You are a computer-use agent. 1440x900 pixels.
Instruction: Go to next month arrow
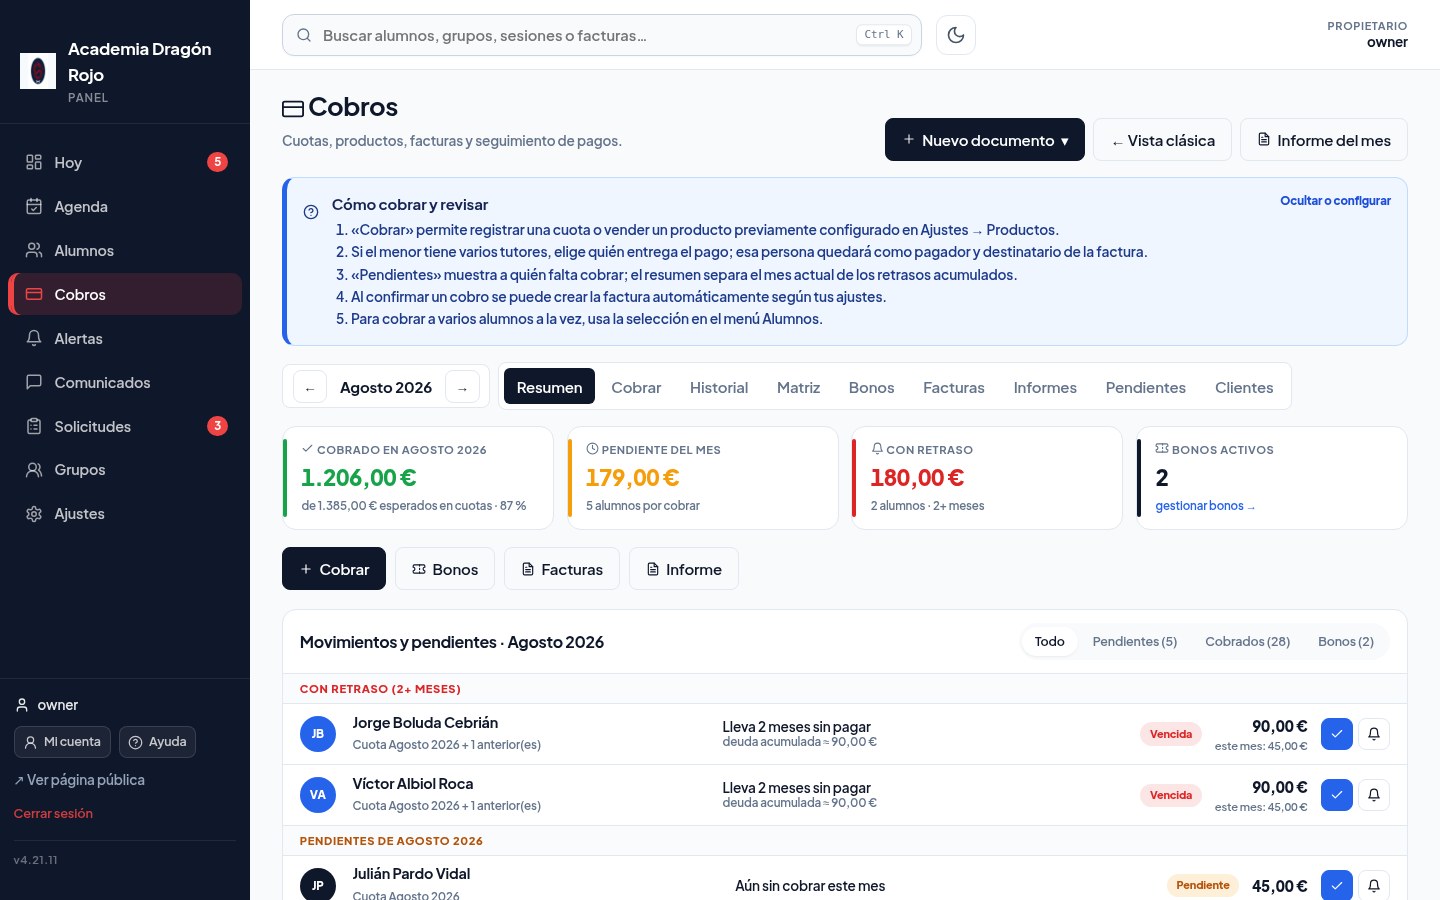tap(462, 388)
